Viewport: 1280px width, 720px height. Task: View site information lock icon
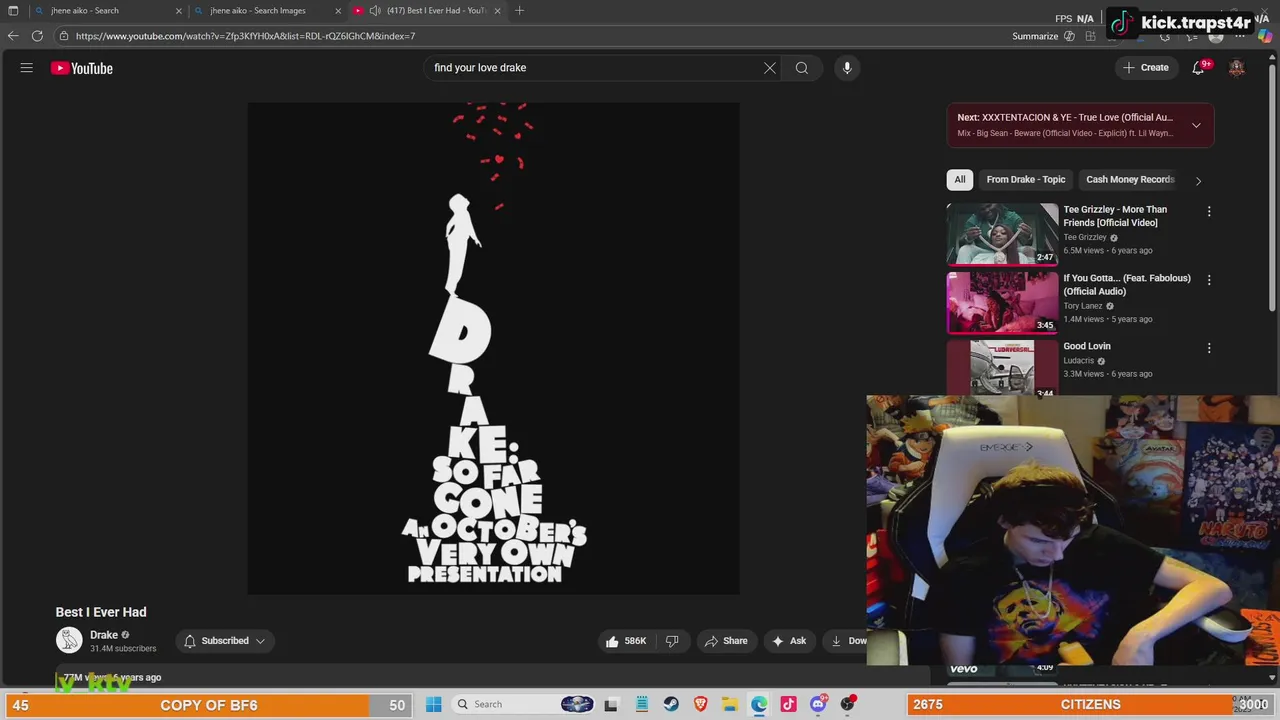coord(64,36)
